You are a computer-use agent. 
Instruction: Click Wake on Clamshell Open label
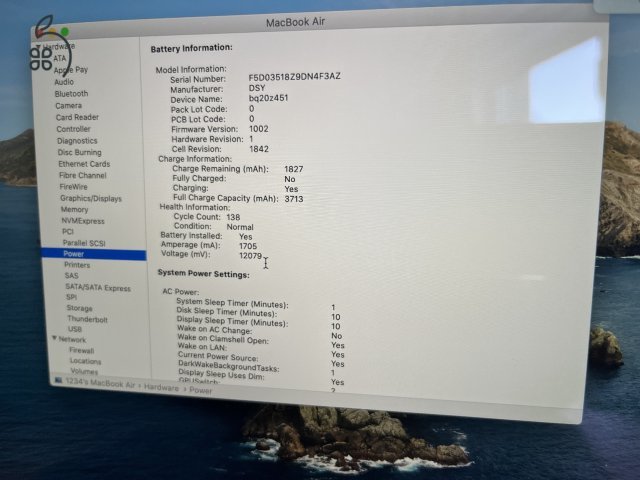[x=223, y=339]
